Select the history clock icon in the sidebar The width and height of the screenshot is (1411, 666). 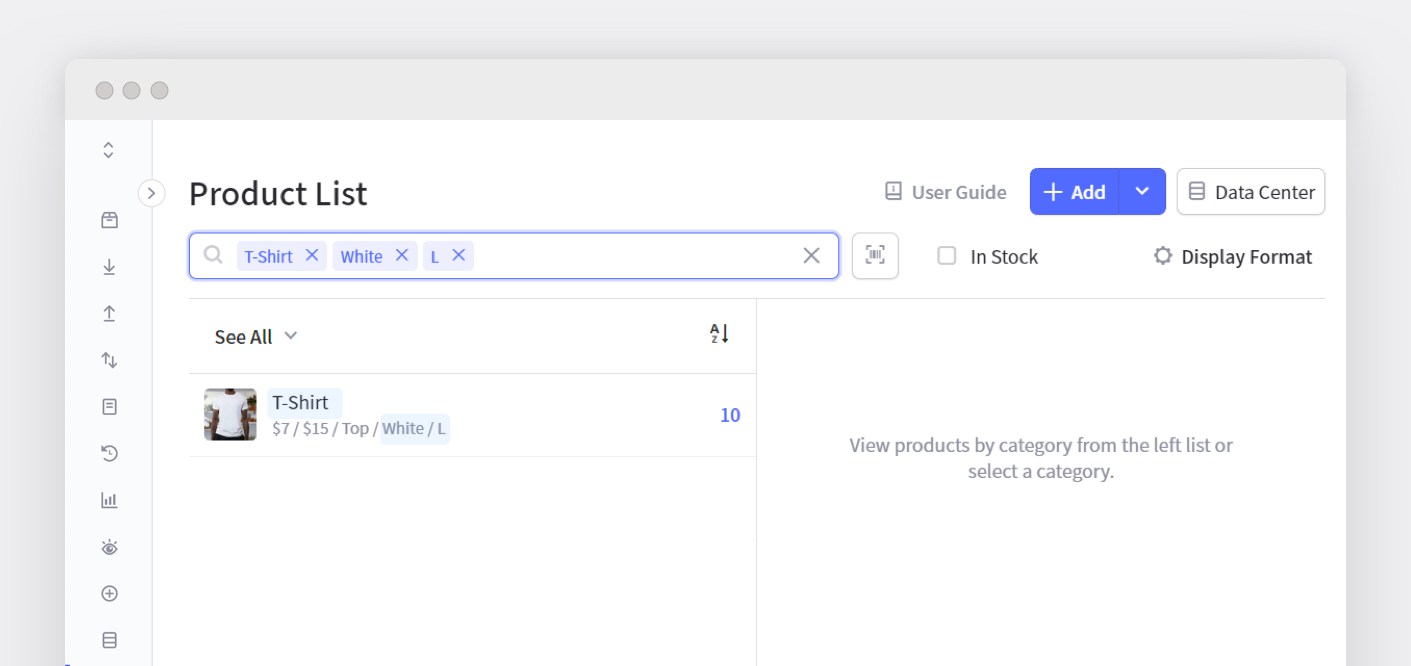[109, 453]
